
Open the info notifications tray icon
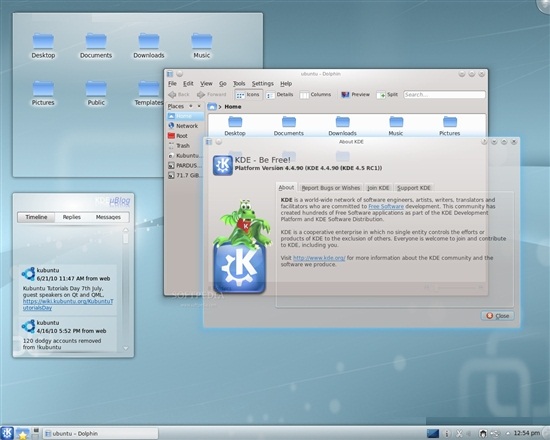(447, 434)
